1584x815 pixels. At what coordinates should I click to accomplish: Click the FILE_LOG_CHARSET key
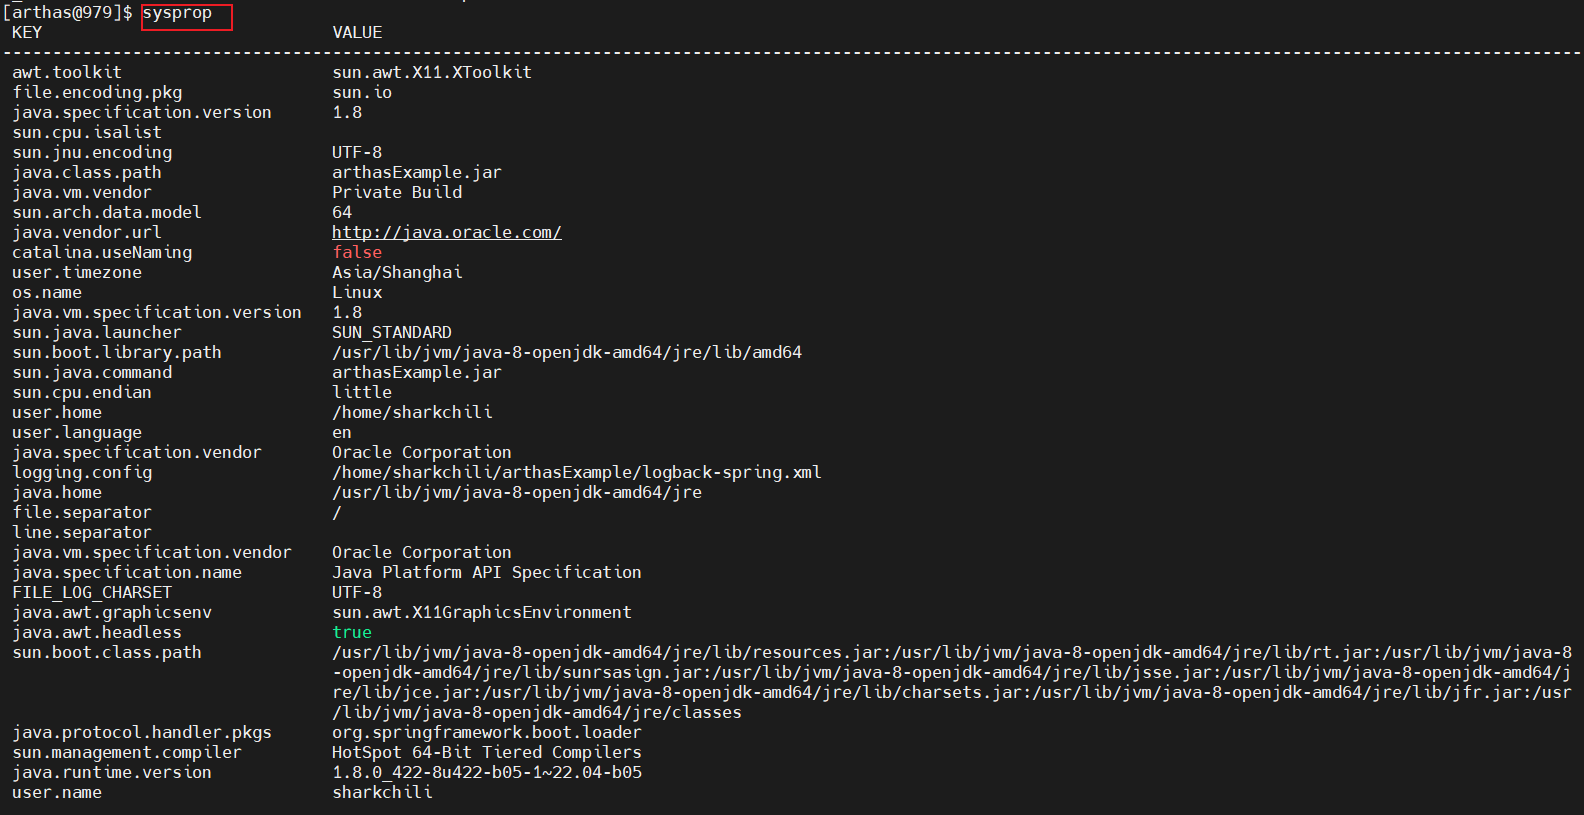click(92, 592)
